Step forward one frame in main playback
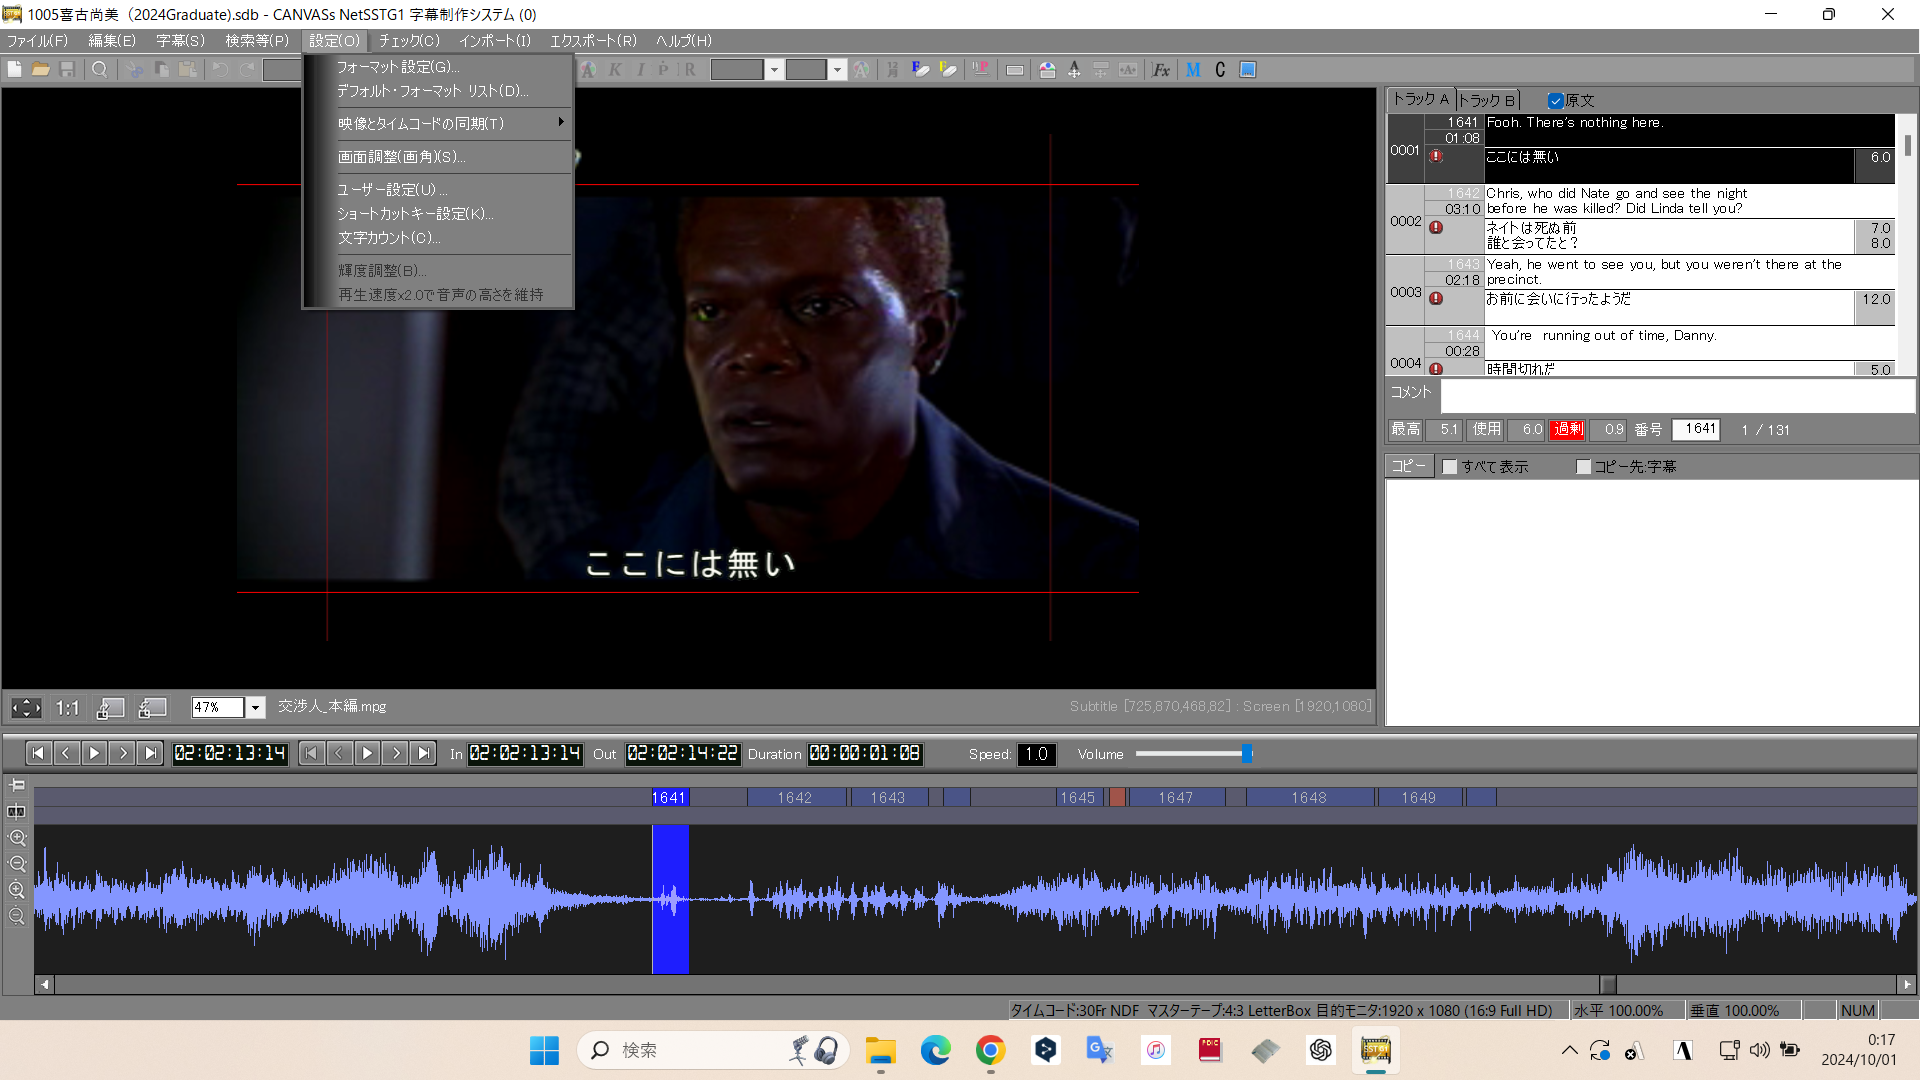The width and height of the screenshot is (1920, 1080). click(x=122, y=754)
